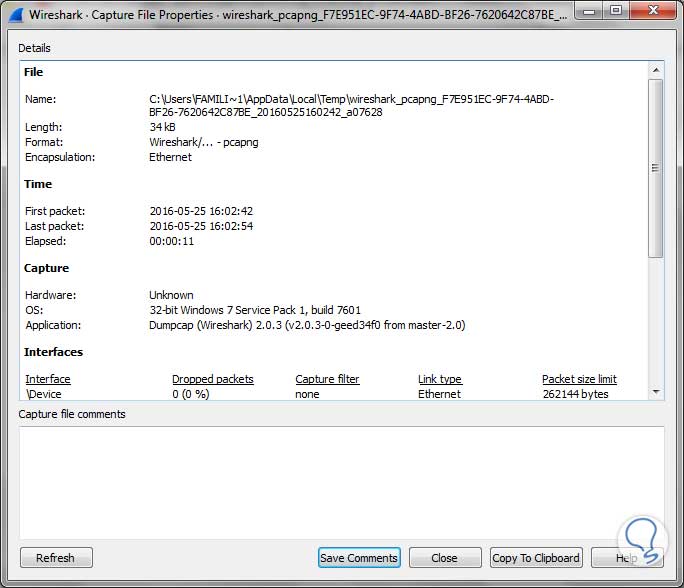Select the Capture filter column header
The width and height of the screenshot is (684, 588).
tap(327, 379)
